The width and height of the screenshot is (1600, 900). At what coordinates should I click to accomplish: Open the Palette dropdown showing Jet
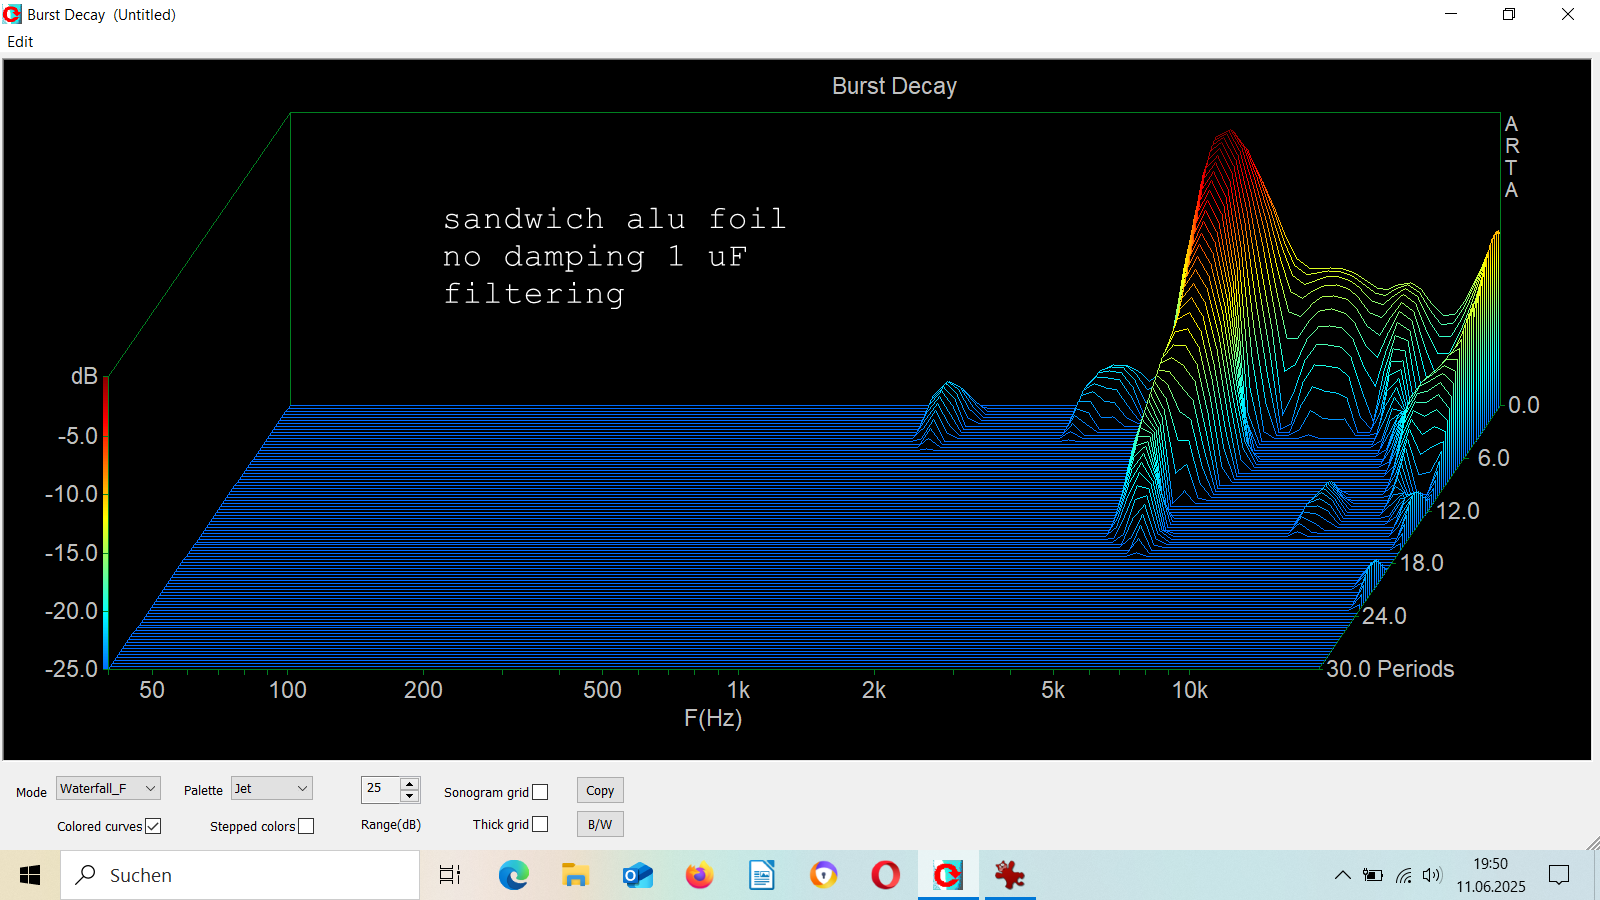272,789
